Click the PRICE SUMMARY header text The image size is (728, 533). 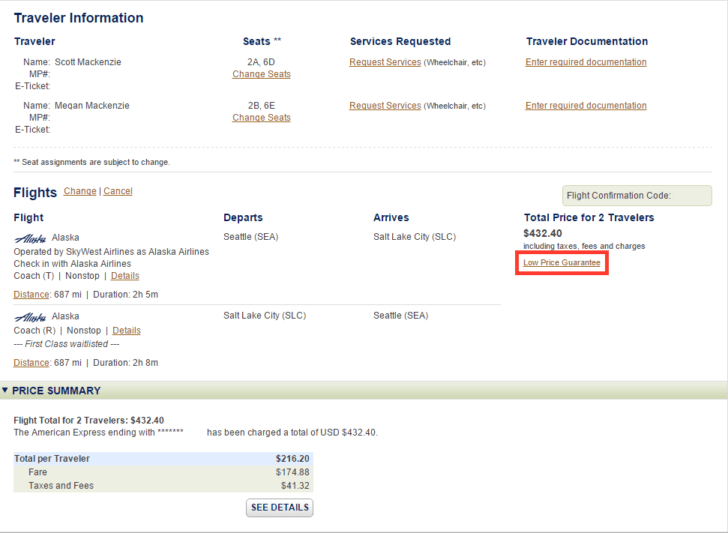pos(56,391)
